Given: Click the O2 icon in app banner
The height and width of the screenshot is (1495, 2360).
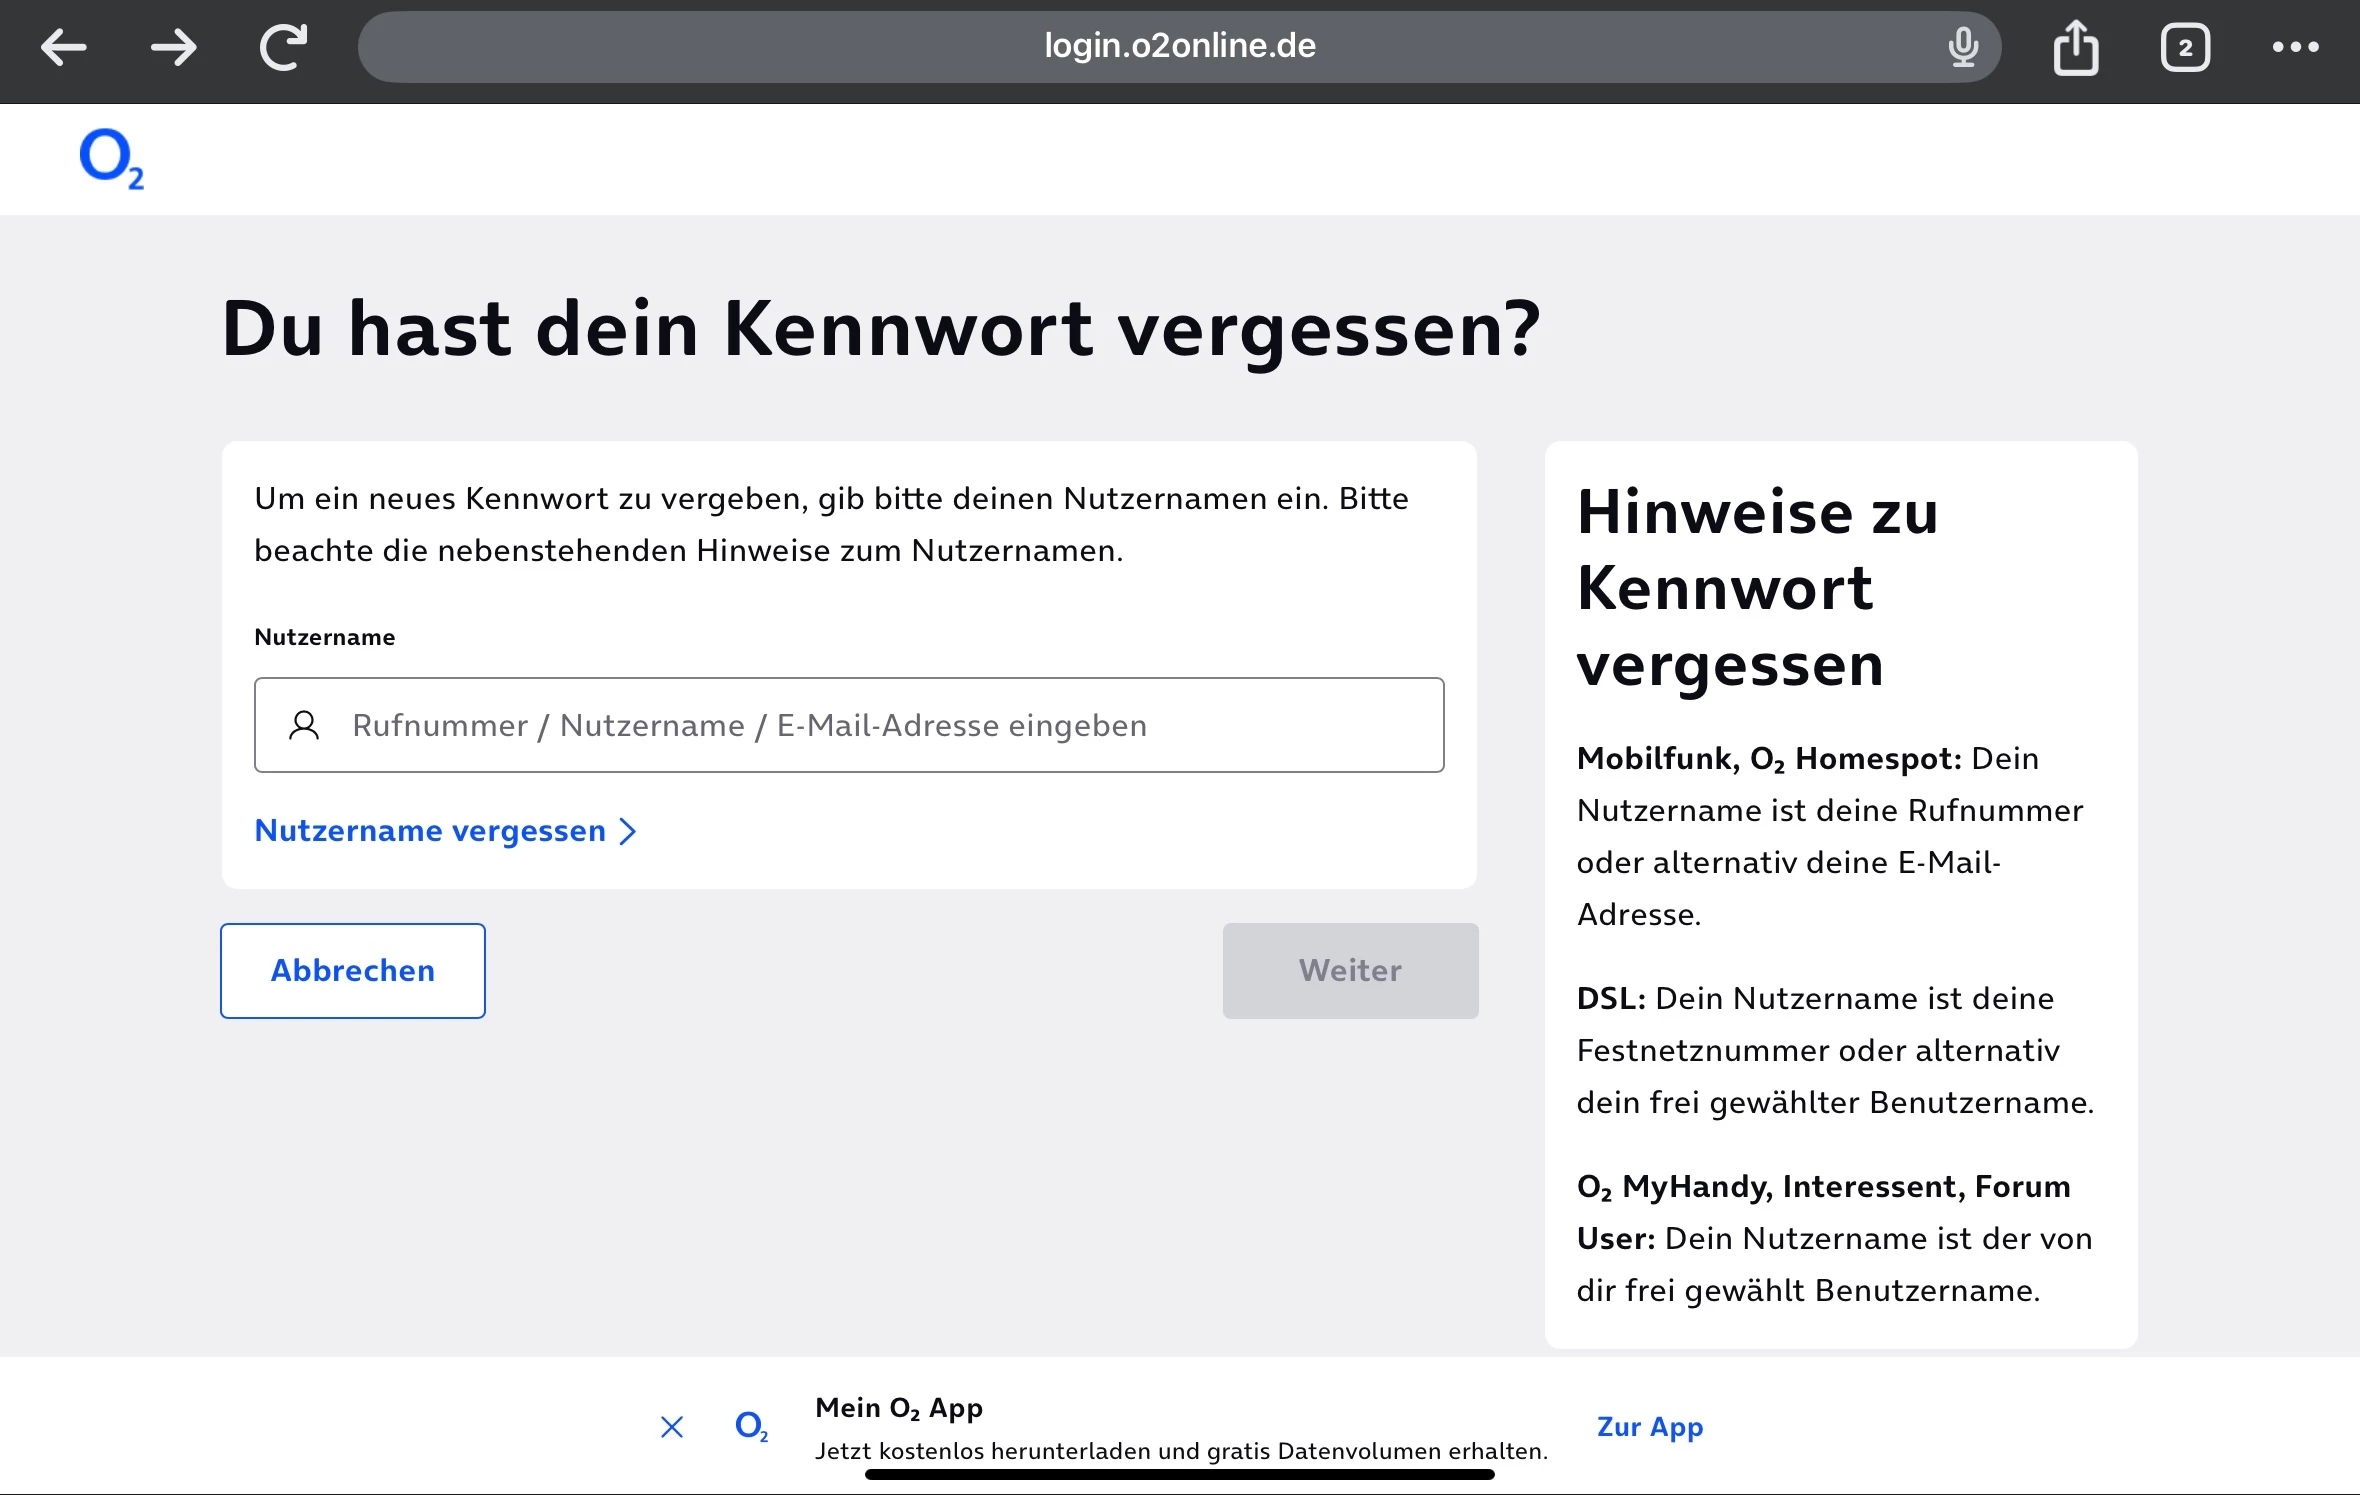Looking at the screenshot, I should click(751, 1425).
